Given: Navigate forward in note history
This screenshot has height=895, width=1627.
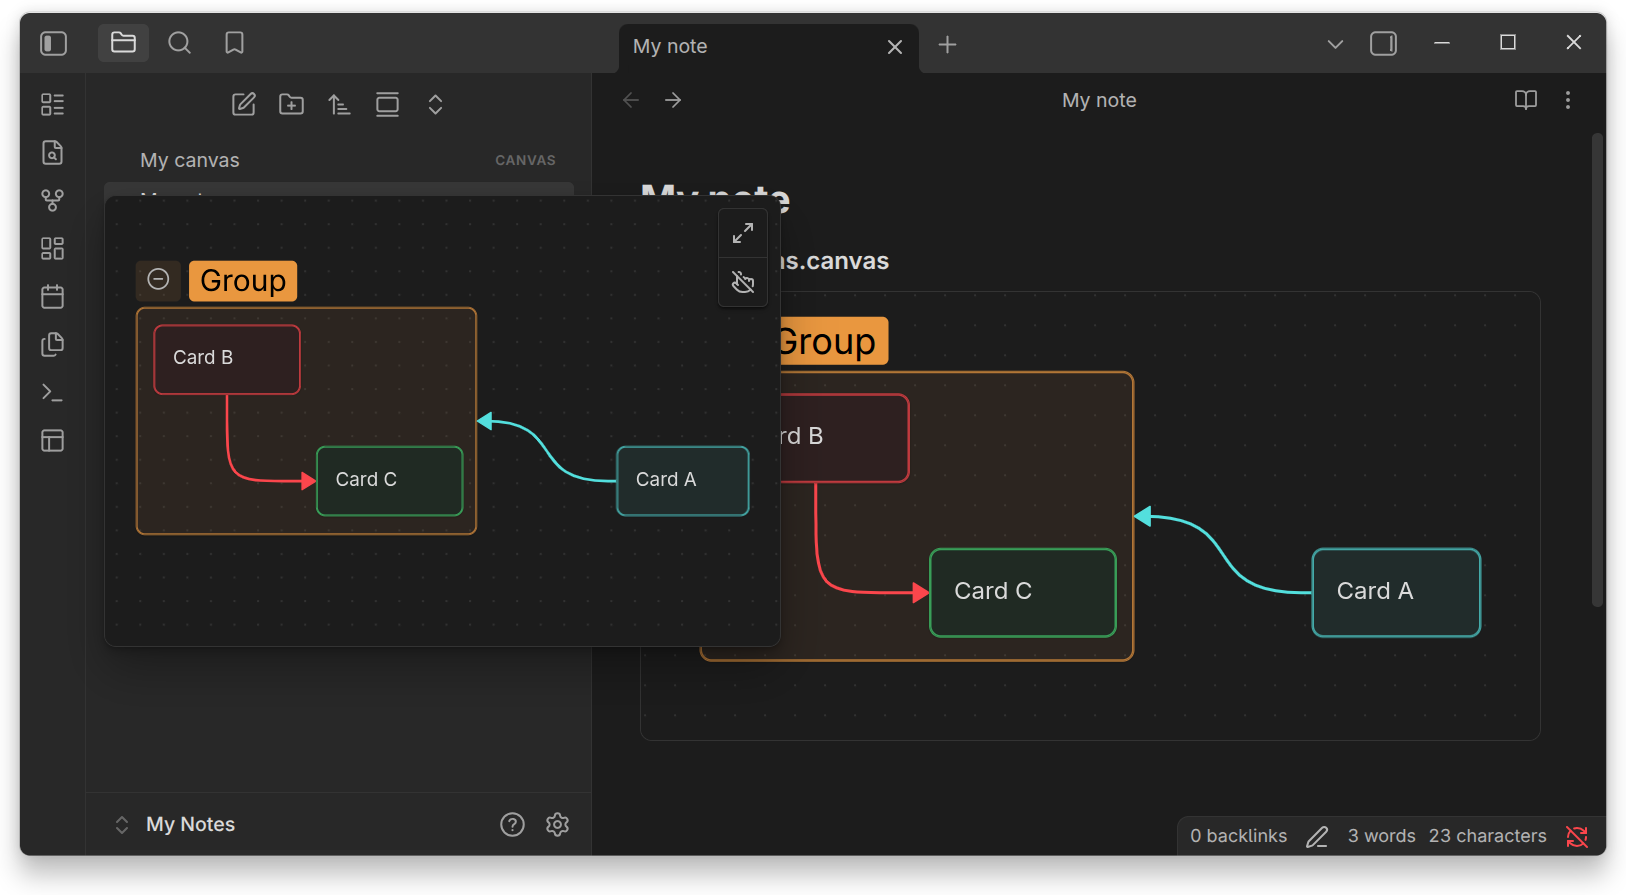Looking at the screenshot, I should pos(674,100).
